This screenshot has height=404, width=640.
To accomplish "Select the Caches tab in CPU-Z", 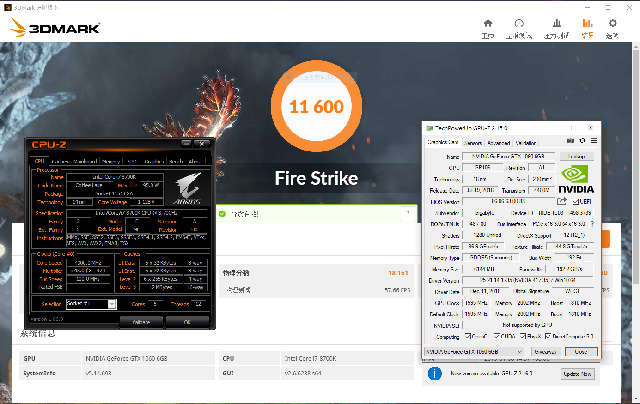I will point(59,161).
